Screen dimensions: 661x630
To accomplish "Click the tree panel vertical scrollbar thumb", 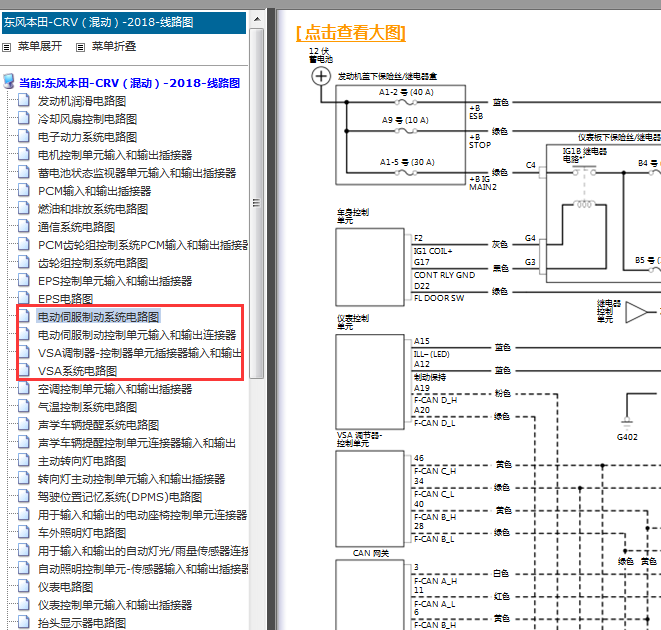I will coord(256,203).
